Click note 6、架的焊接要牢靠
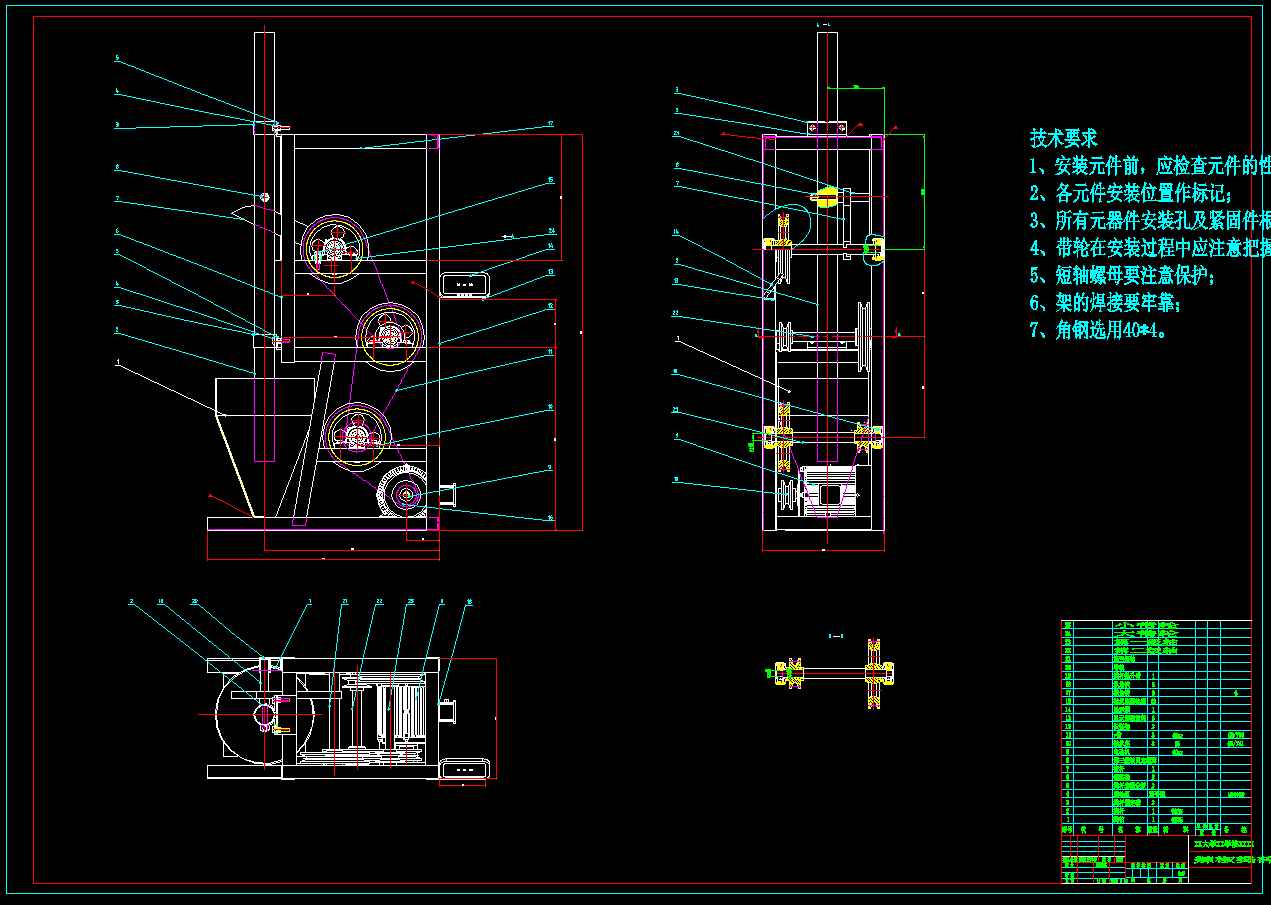 (x=1106, y=302)
